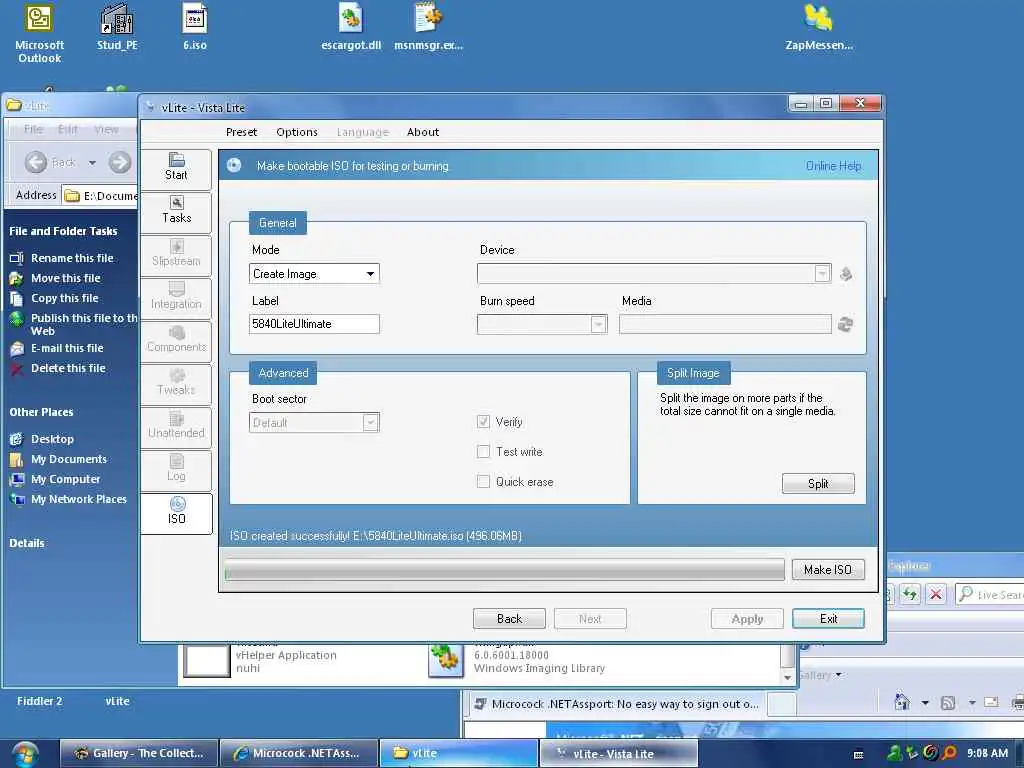Go to My Computer under Other Places
Image resolution: width=1024 pixels, height=768 pixels.
(x=65, y=479)
